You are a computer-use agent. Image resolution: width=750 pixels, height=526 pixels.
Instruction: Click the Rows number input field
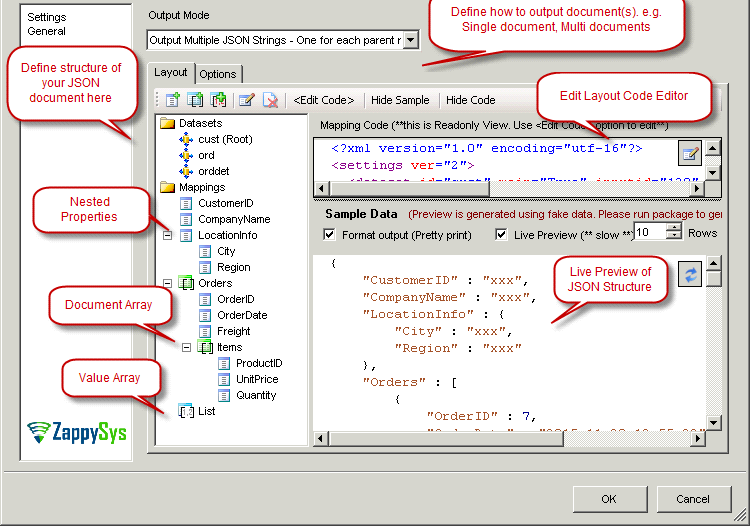pyautogui.click(x=650, y=232)
